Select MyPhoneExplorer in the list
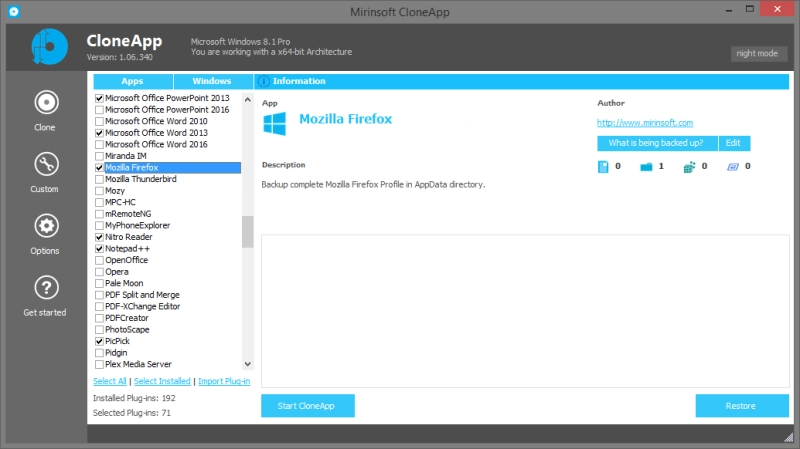Image resolution: width=800 pixels, height=449 pixels. (137, 226)
